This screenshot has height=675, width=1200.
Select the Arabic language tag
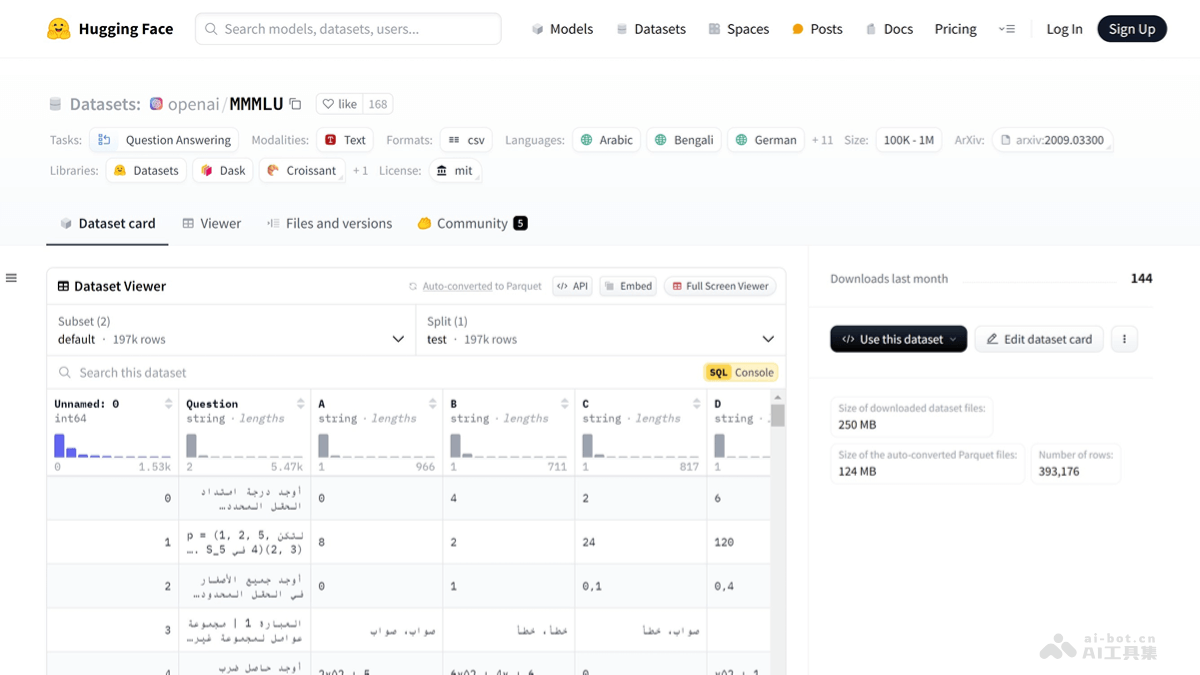pos(606,140)
